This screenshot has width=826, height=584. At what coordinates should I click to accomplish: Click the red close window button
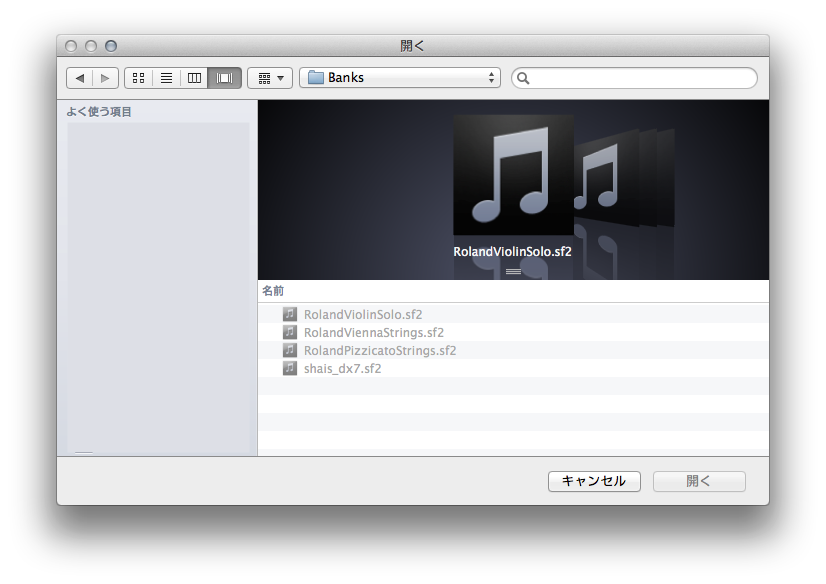tap(71, 46)
